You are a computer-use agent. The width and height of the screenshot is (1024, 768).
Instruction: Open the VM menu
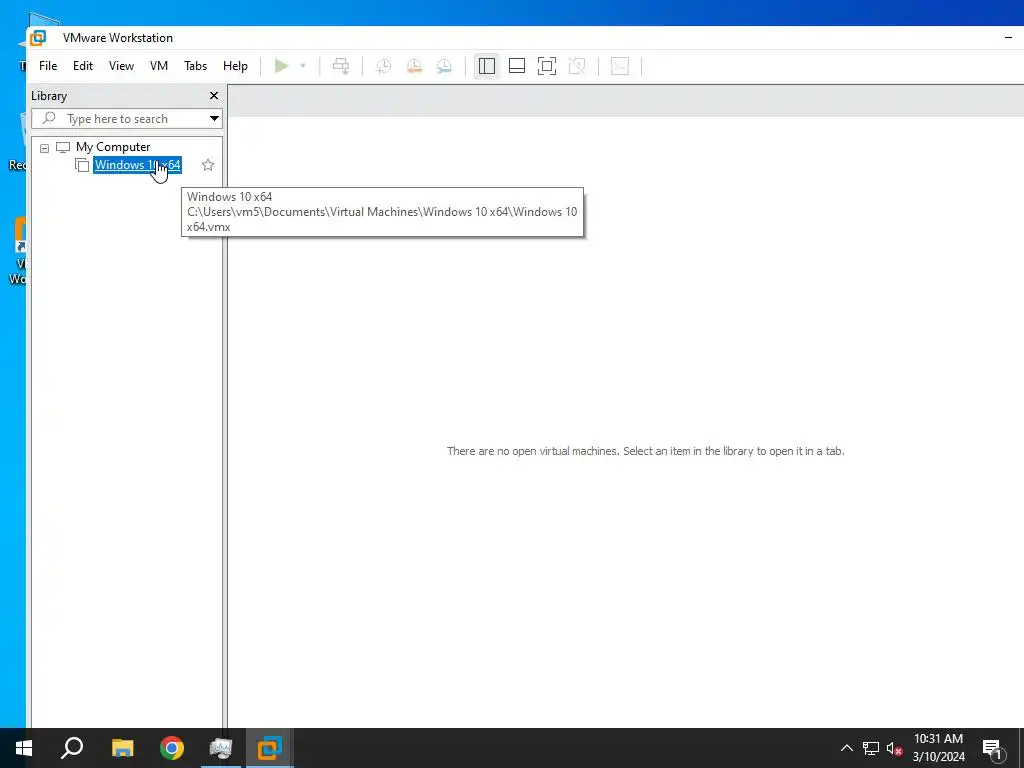(x=159, y=66)
